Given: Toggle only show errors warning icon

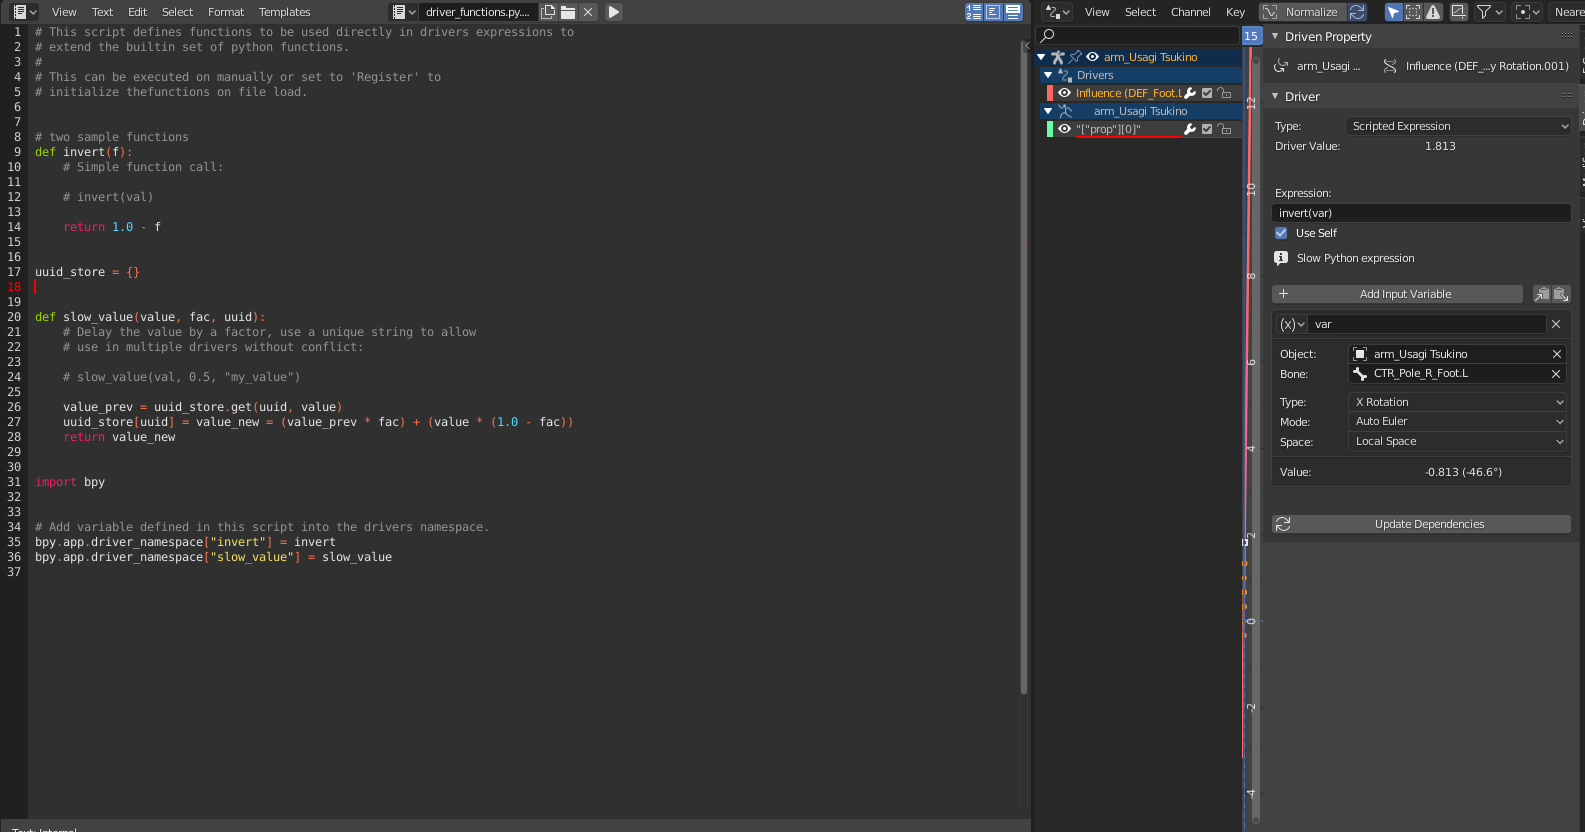Looking at the screenshot, I should [1433, 12].
